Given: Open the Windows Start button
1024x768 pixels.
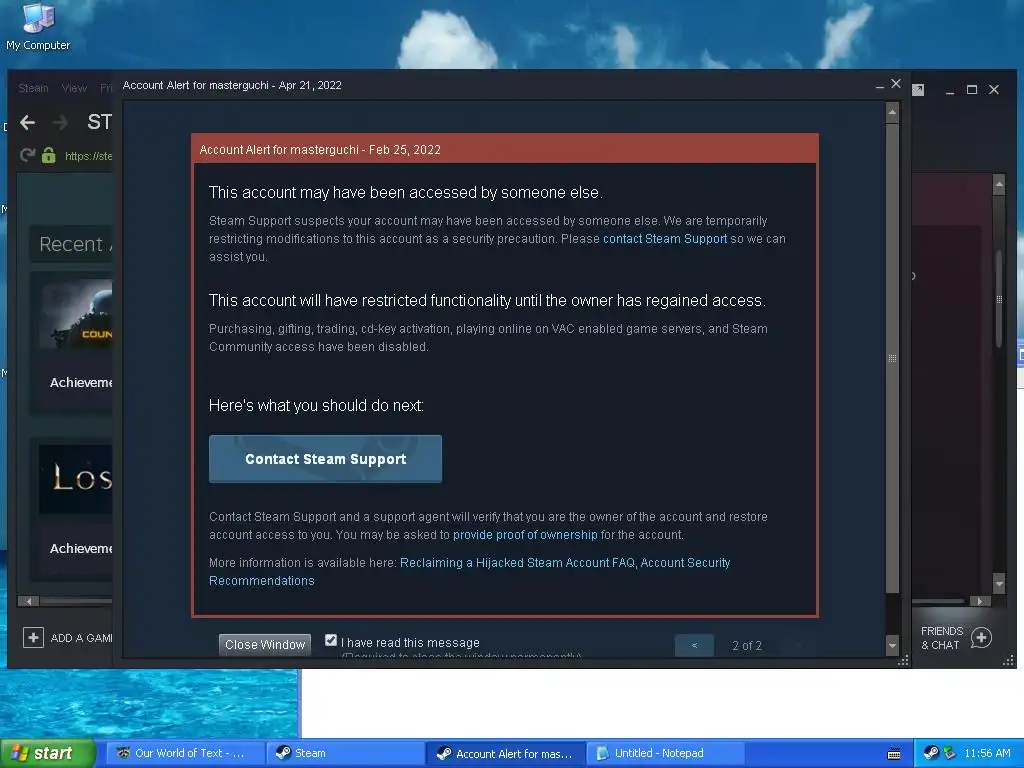Looking at the screenshot, I should 48,753.
